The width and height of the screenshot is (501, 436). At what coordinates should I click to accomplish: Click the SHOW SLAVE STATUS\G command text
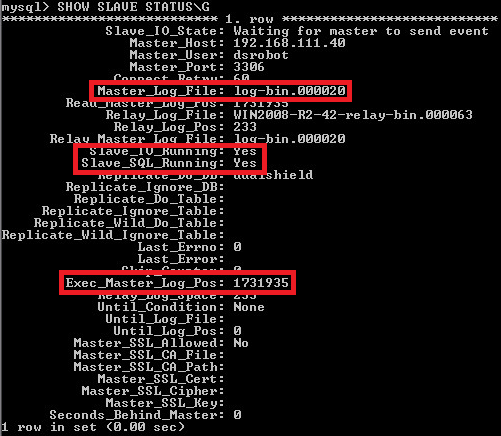tap(133, 6)
